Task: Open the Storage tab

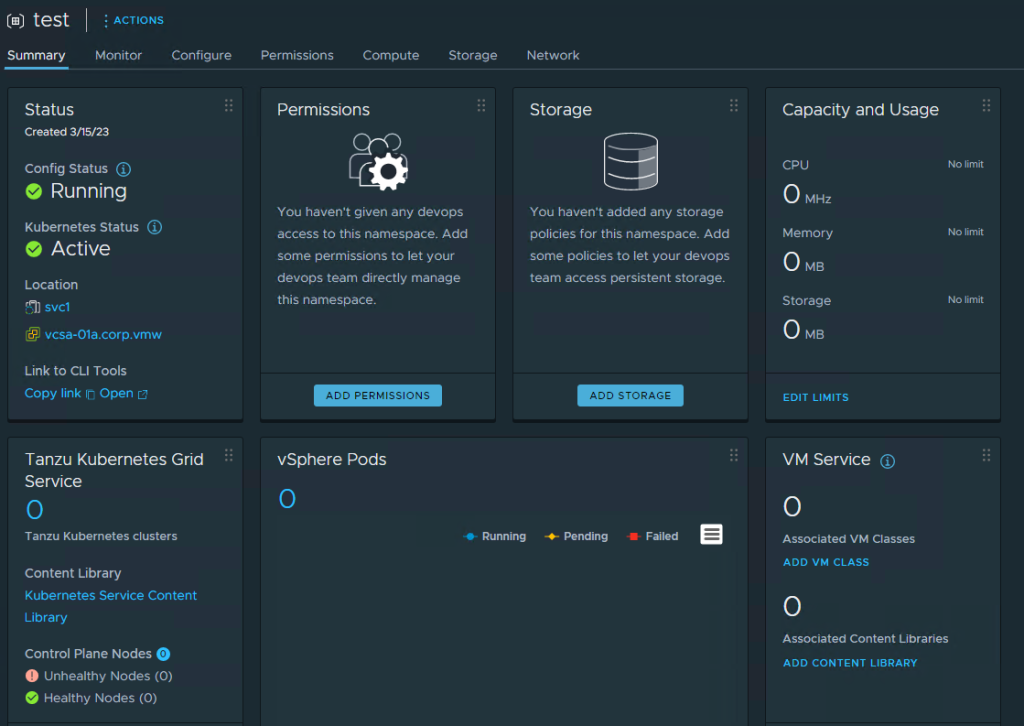Action: click(x=473, y=55)
